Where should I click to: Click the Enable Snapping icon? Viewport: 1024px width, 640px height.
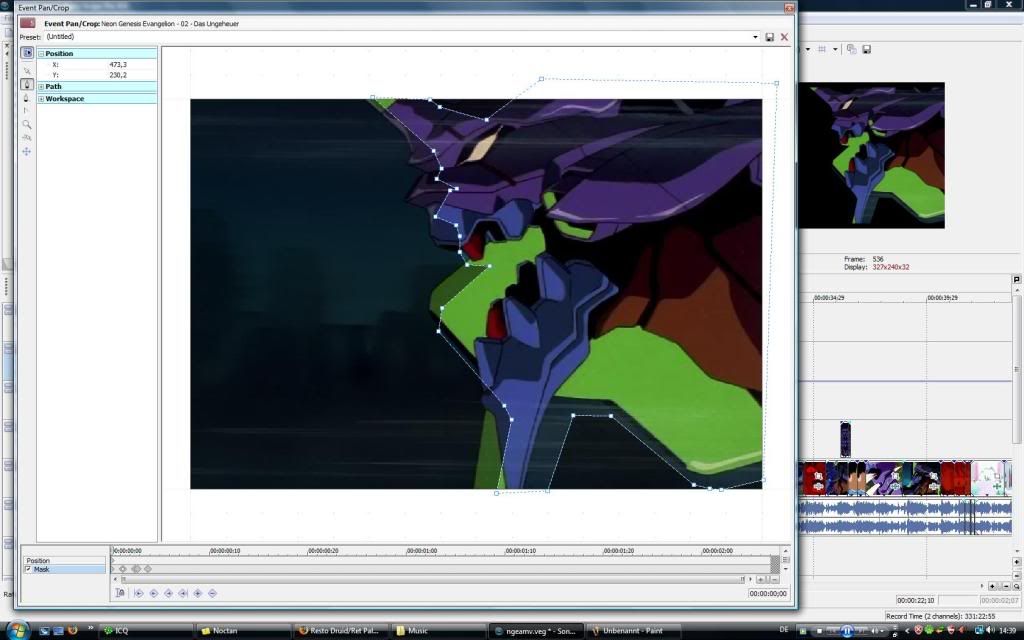click(x=27, y=138)
